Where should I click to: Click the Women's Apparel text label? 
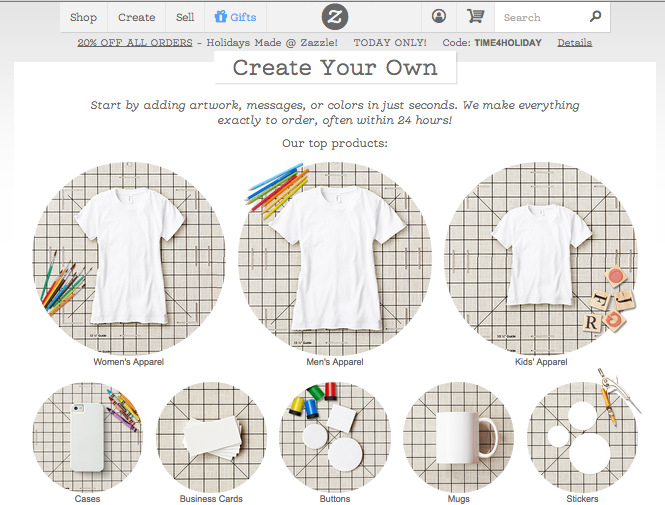click(x=129, y=362)
